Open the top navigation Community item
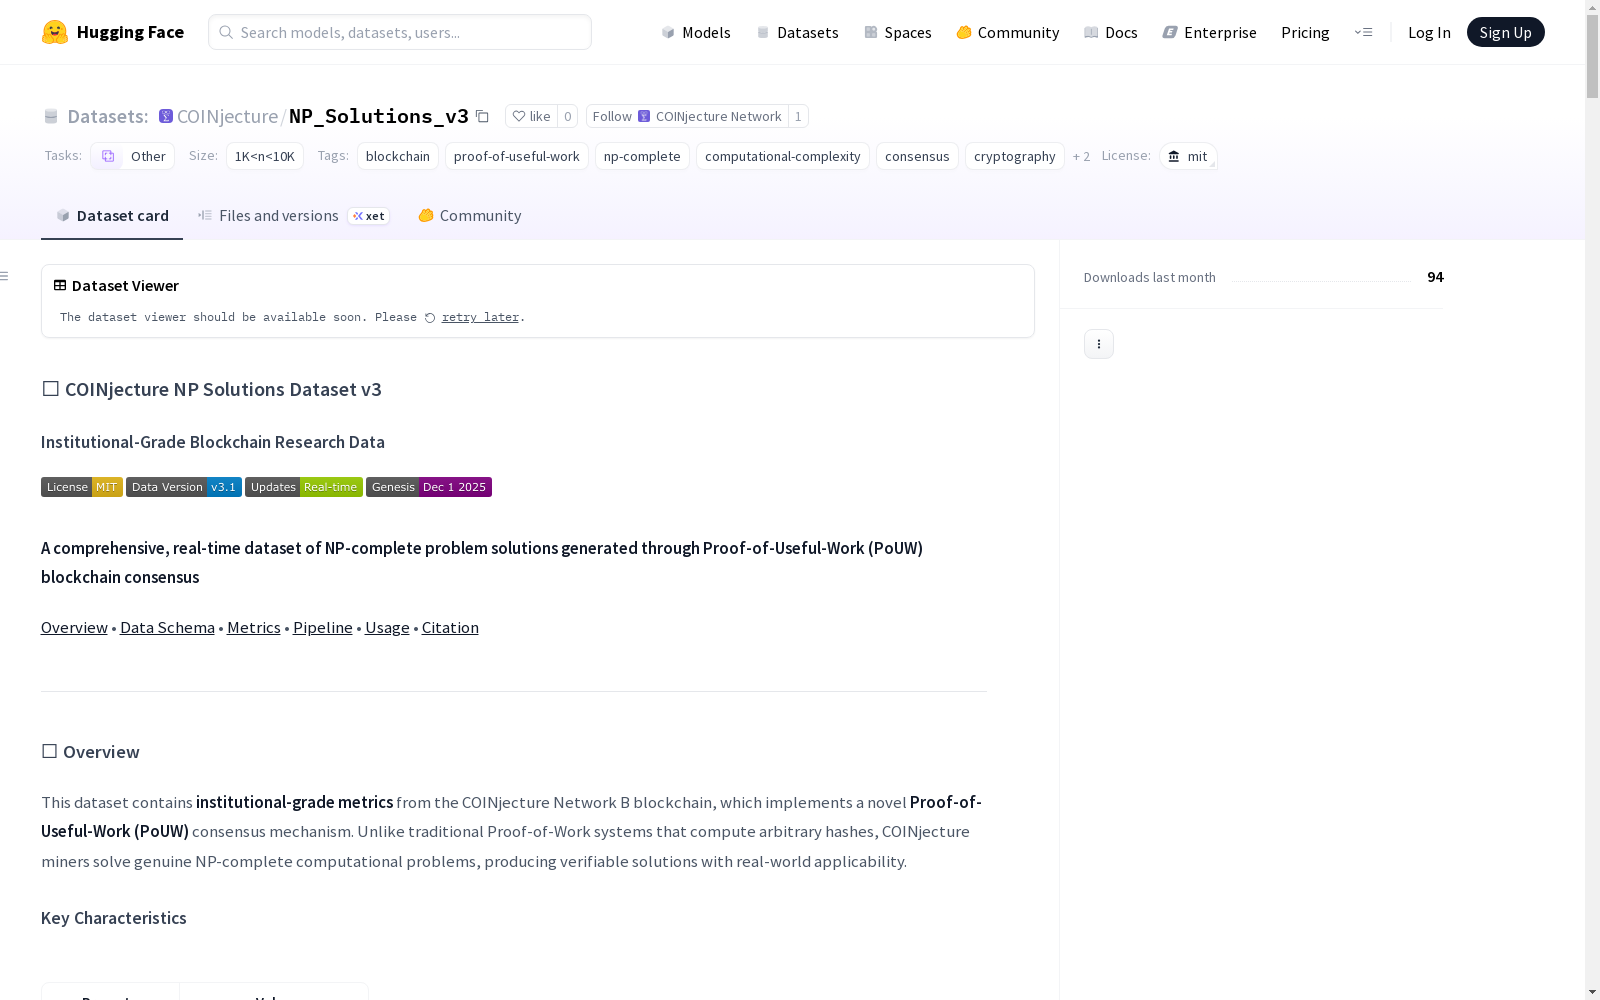 pos(1008,32)
